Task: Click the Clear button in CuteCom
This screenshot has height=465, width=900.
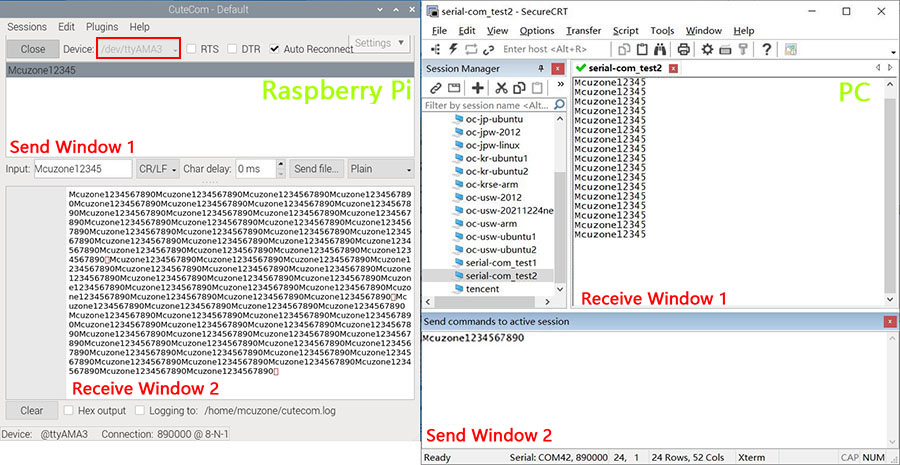Action: pyautogui.click(x=32, y=410)
